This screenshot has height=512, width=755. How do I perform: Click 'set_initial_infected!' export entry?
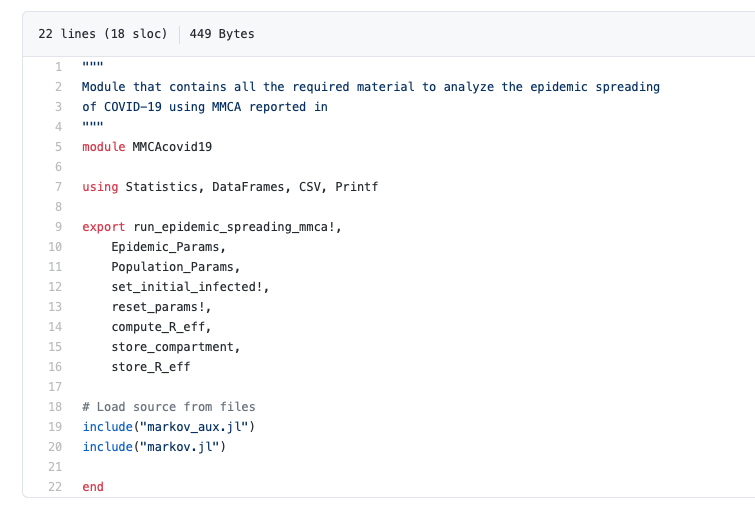[x=187, y=287]
